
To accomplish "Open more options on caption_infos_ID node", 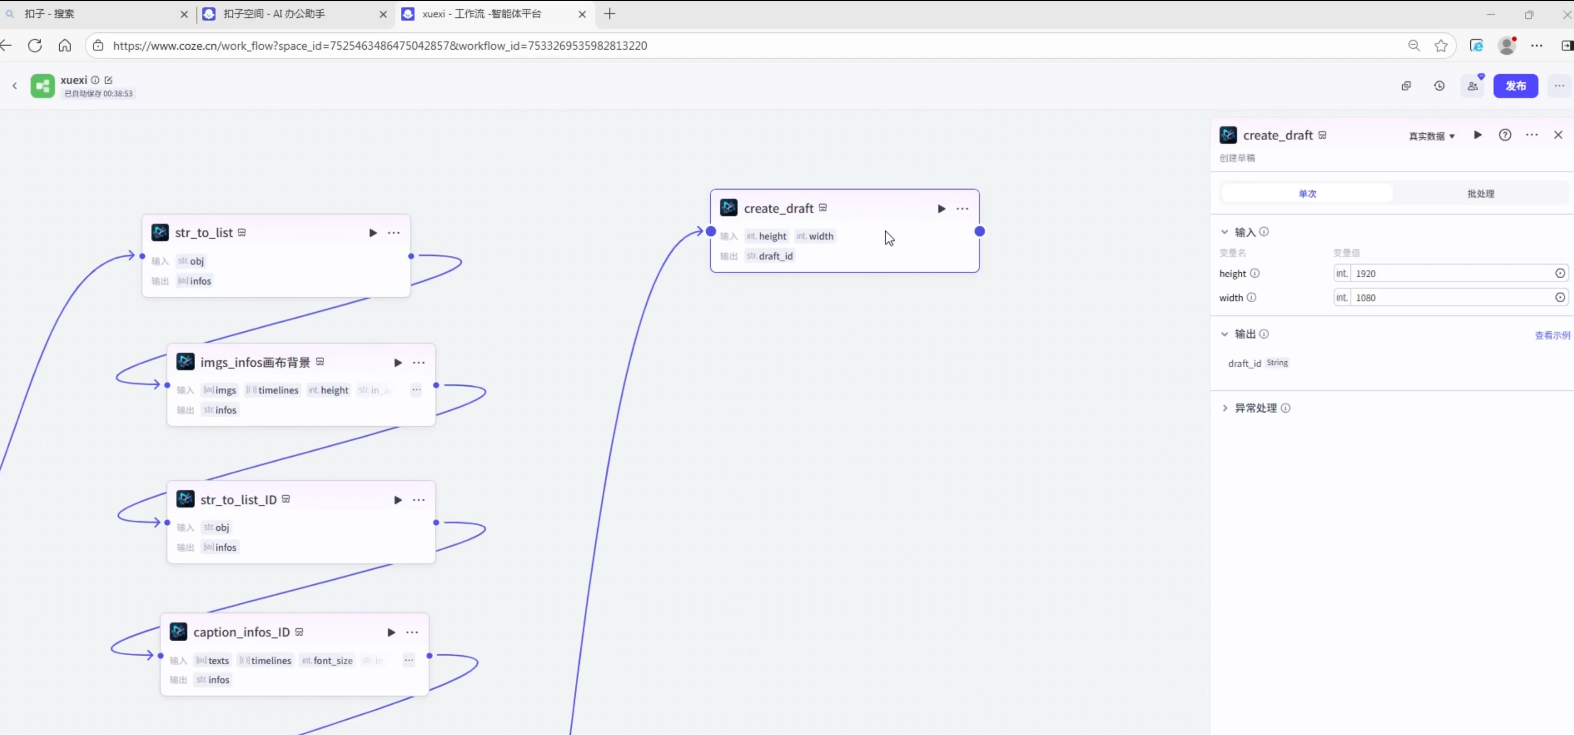I will pos(412,632).
